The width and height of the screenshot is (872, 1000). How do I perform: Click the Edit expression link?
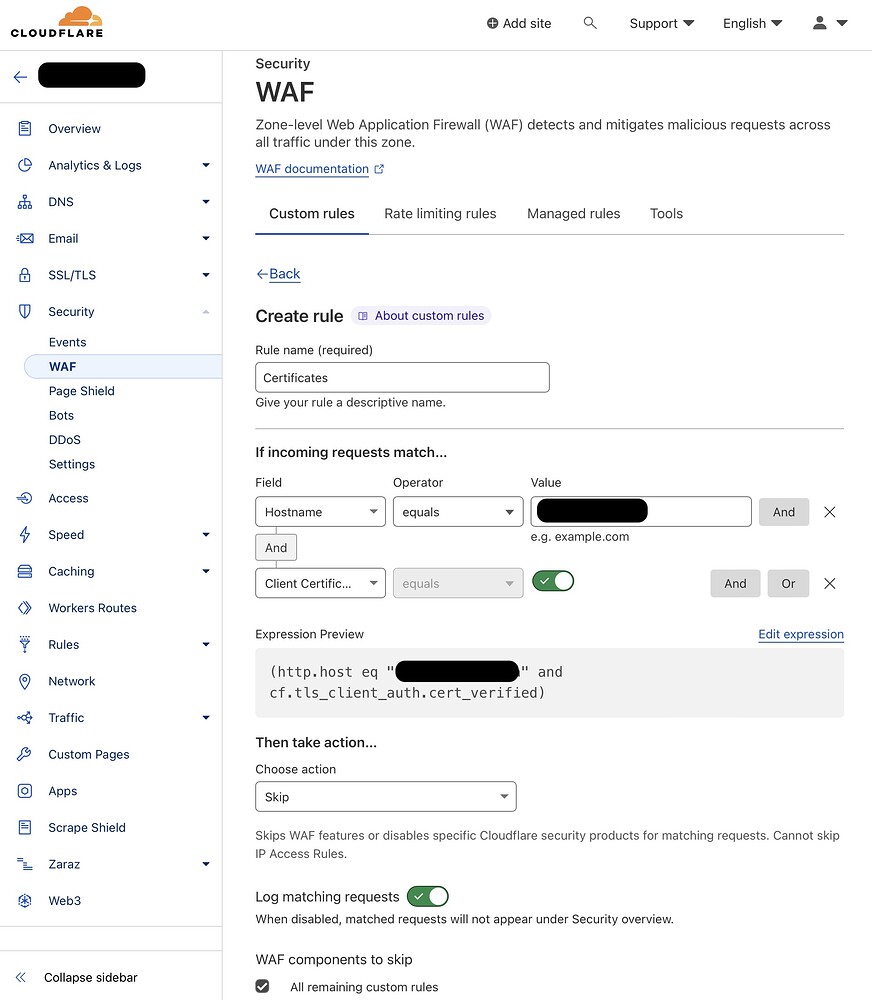[x=800, y=634]
